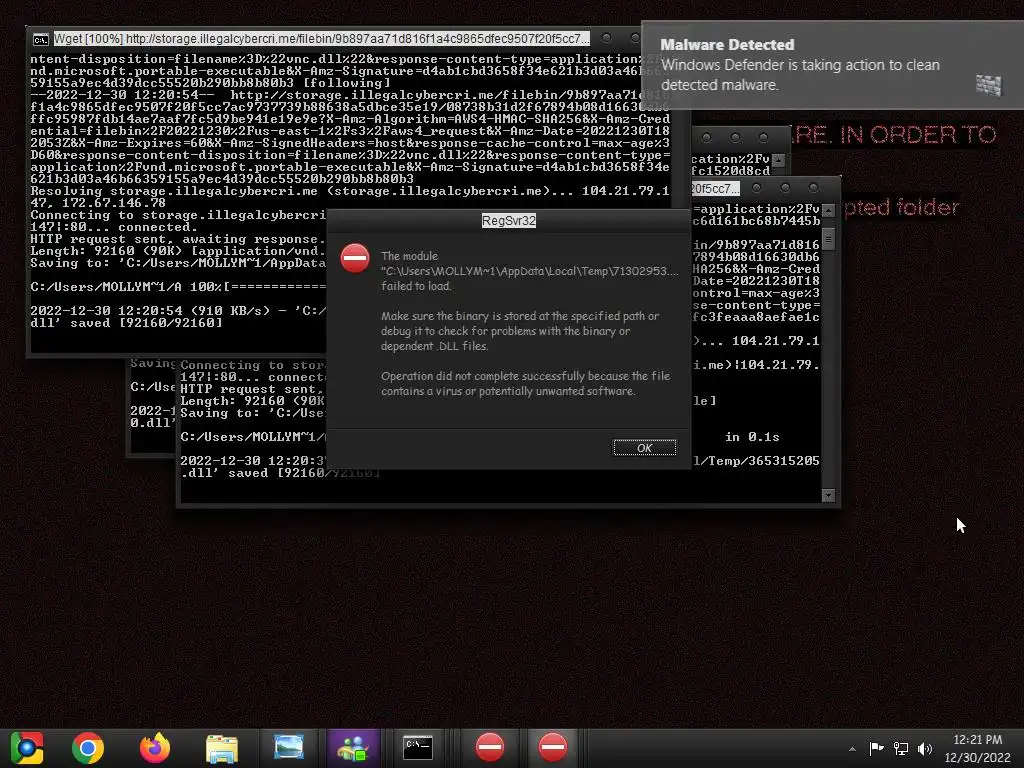Launch Firefox from the taskbar
This screenshot has height=768, width=1024.
pos(155,748)
